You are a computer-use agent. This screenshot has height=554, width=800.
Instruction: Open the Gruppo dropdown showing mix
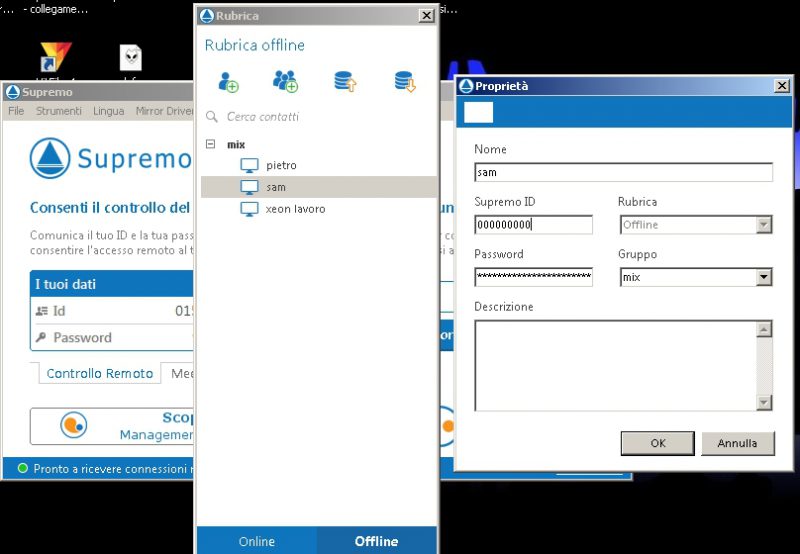click(764, 277)
